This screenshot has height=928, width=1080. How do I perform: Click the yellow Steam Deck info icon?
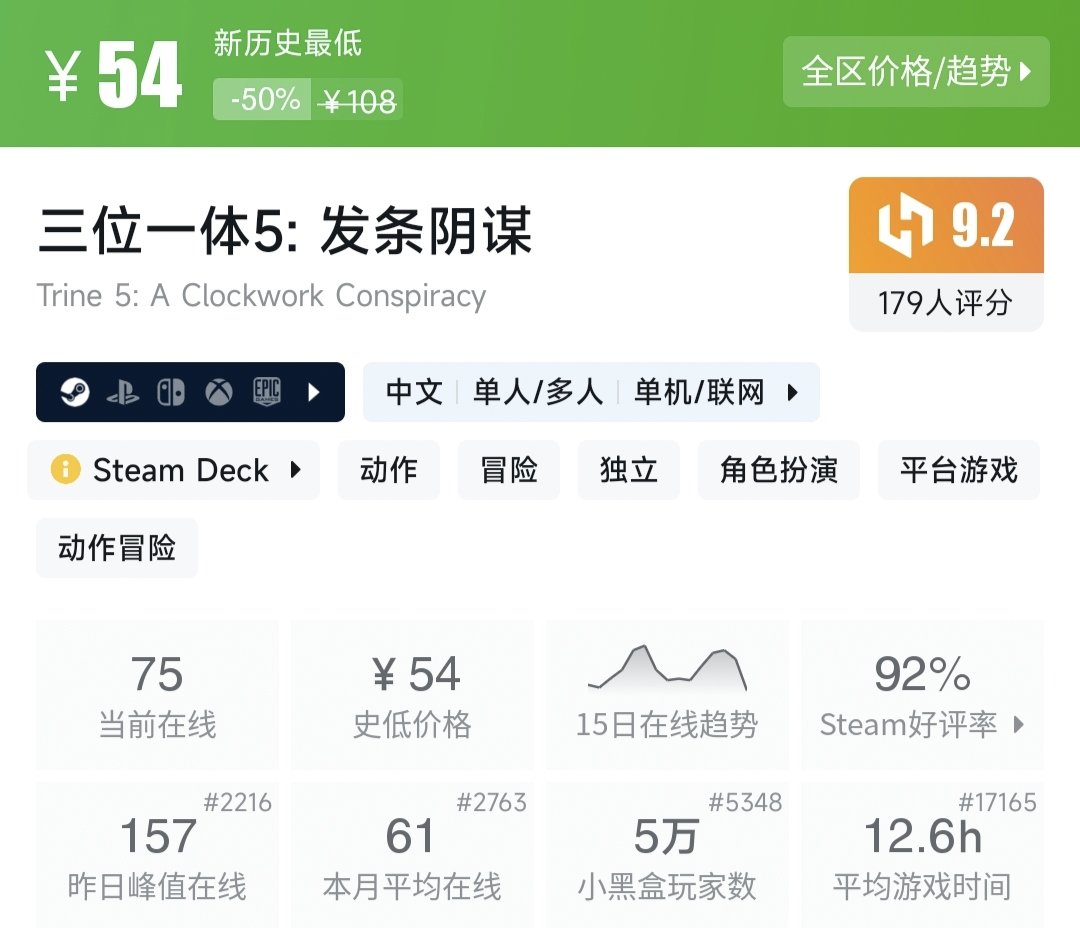pyautogui.click(x=65, y=470)
